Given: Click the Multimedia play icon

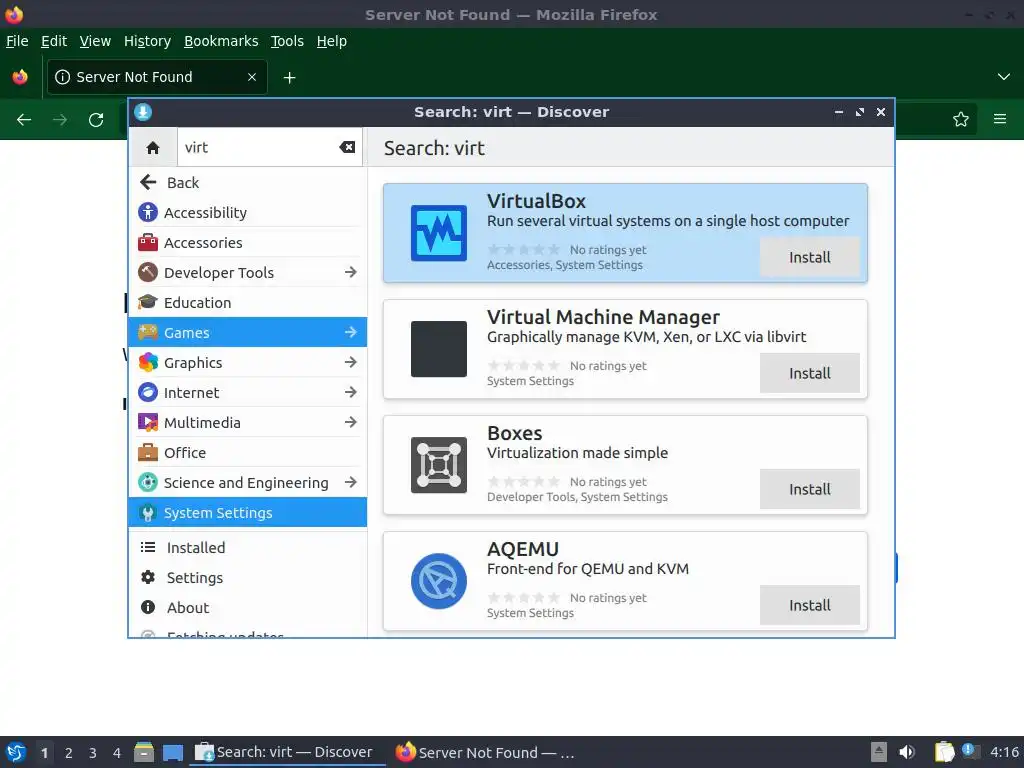Looking at the screenshot, I should point(148,423).
